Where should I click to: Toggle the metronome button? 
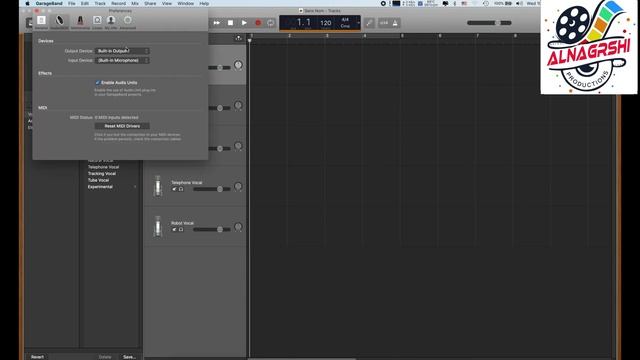(395, 23)
